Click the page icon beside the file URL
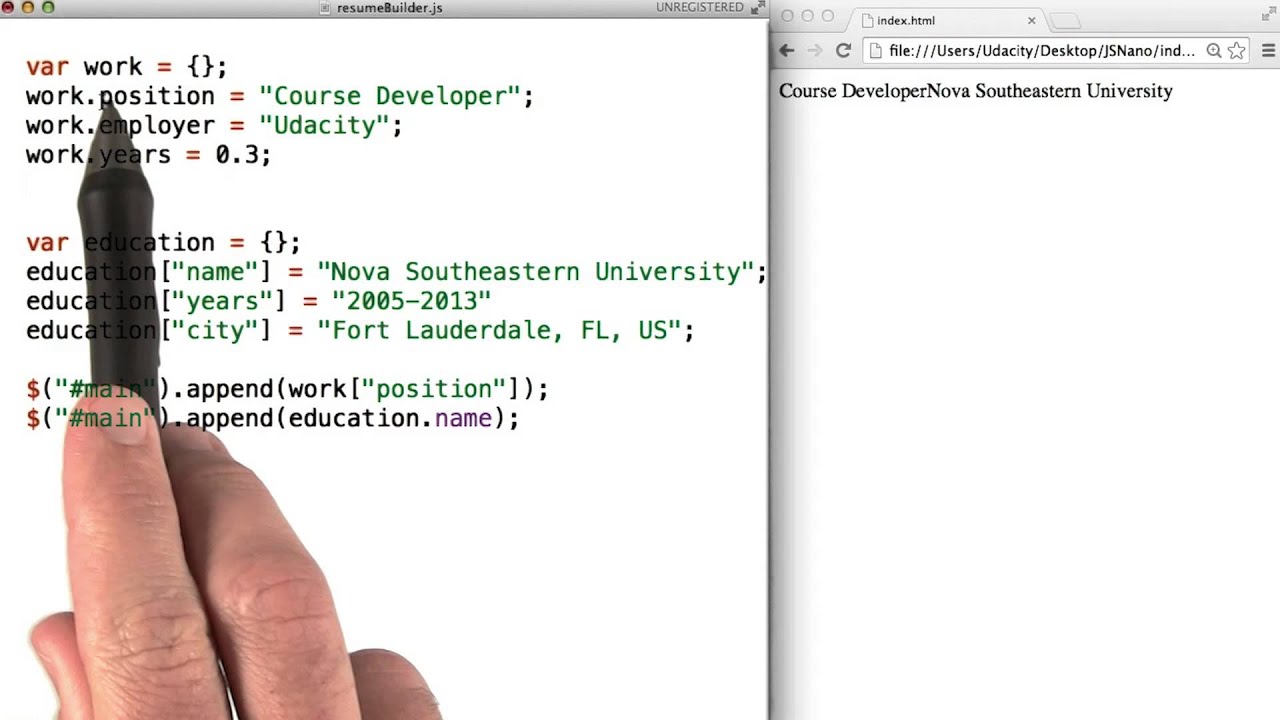 point(877,51)
